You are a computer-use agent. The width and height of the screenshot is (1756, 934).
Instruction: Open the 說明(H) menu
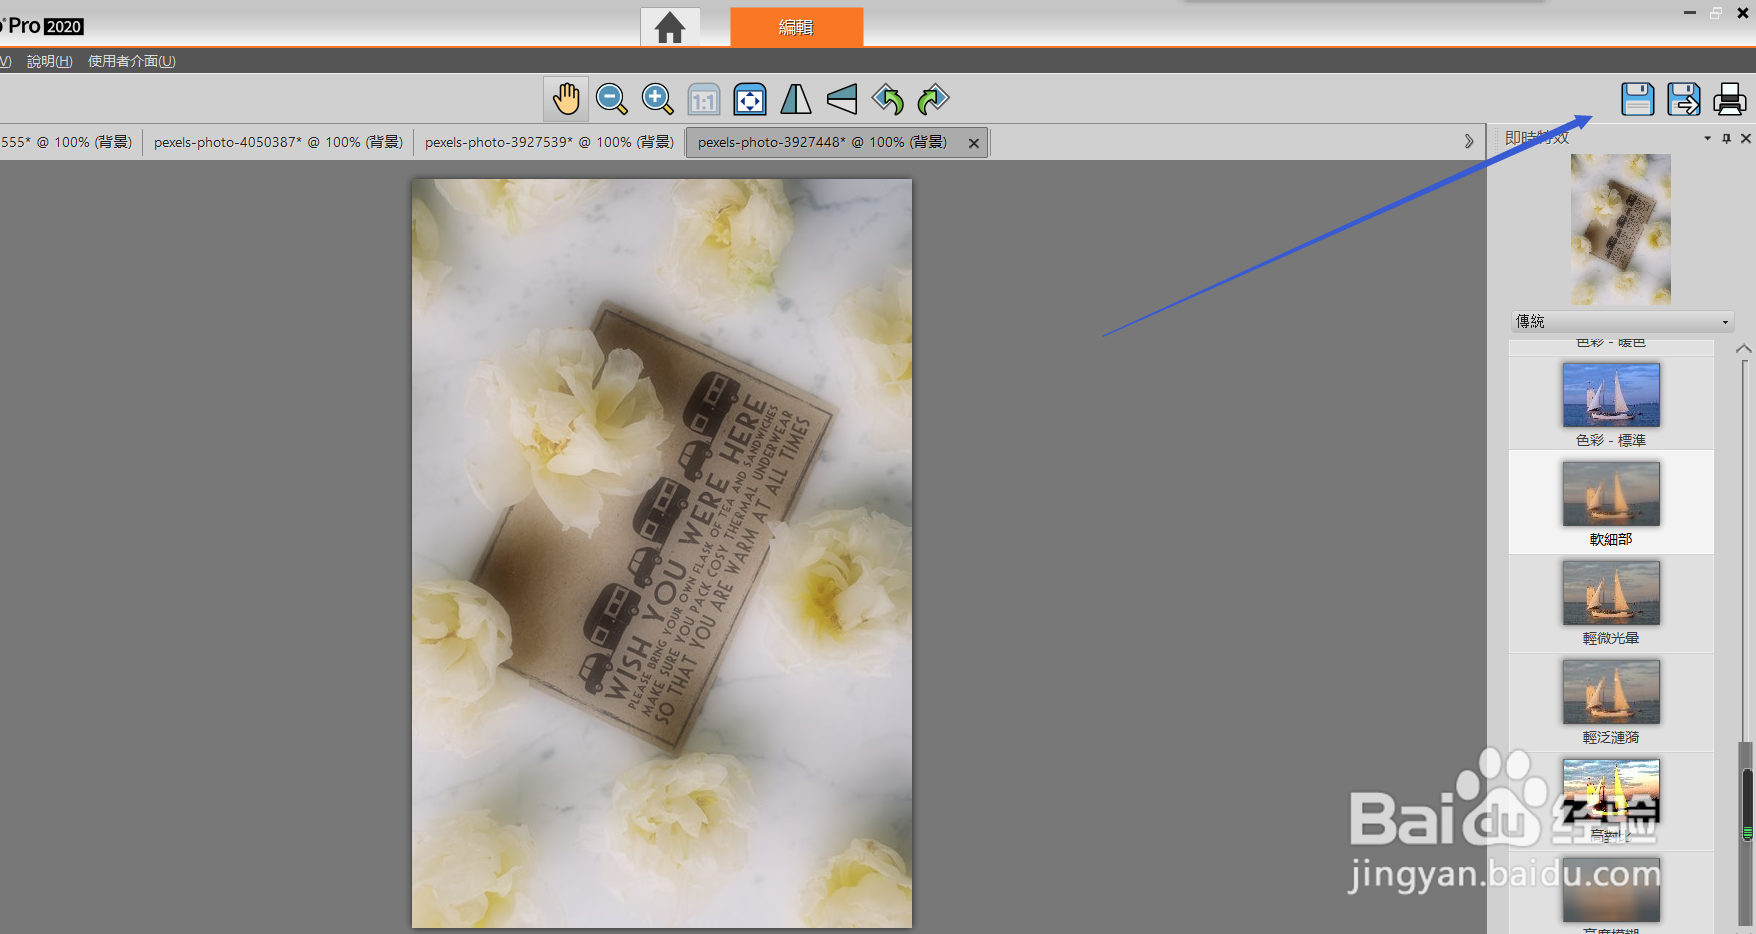(50, 61)
